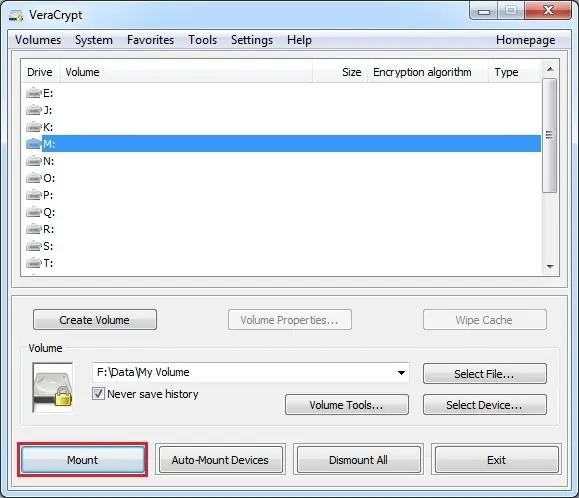Click Select File...
The width and height of the screenshot is (579, 498).
[484, 374]
